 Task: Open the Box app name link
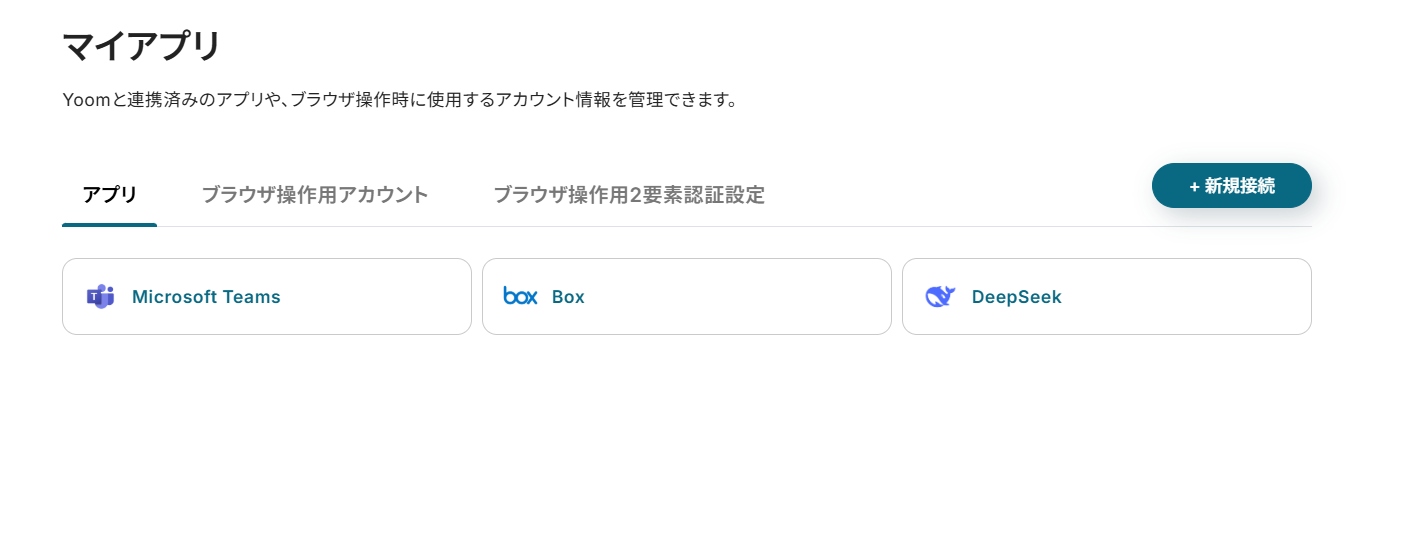568,297
